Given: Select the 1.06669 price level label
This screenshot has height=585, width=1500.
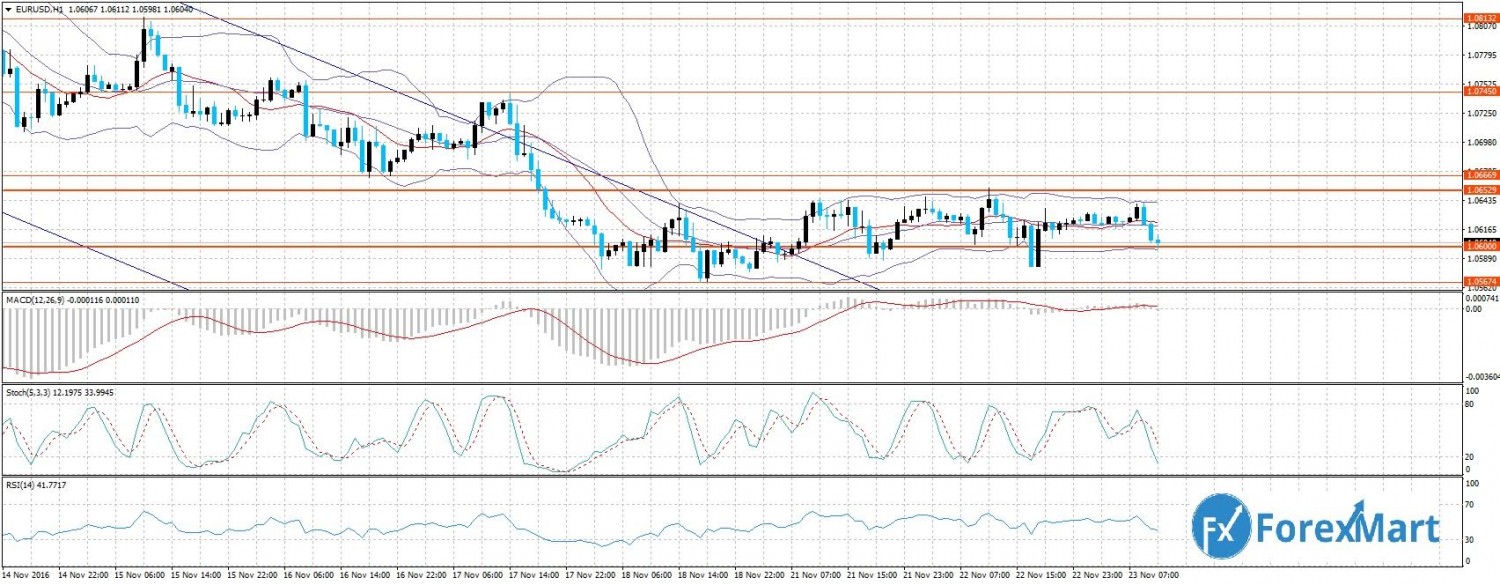Looking at the screenshot, I should (x=1479, y=175).
